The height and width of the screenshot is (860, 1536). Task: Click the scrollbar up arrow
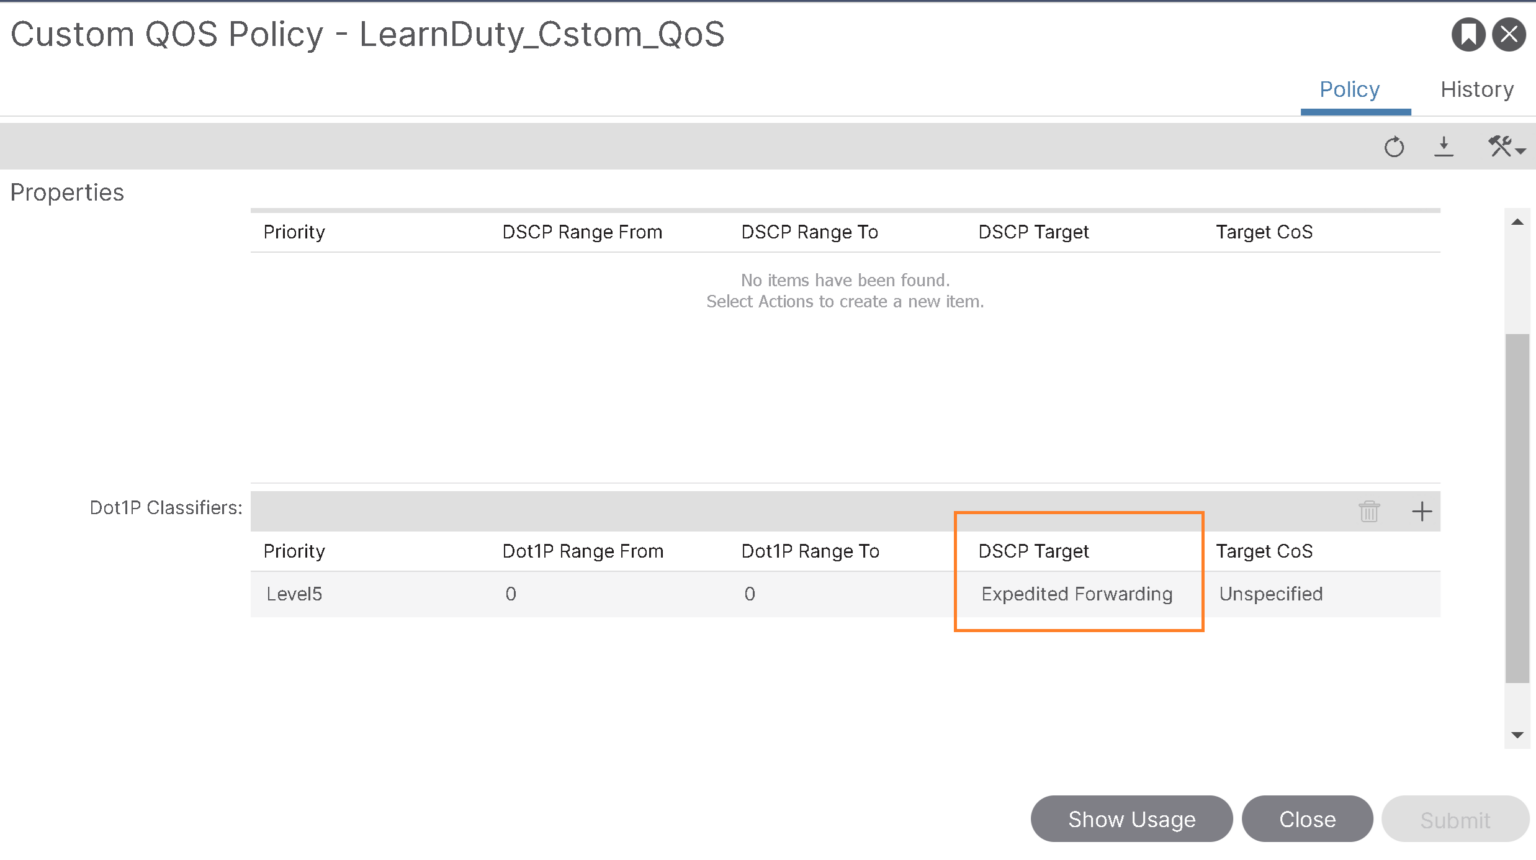pos(1517,221)
